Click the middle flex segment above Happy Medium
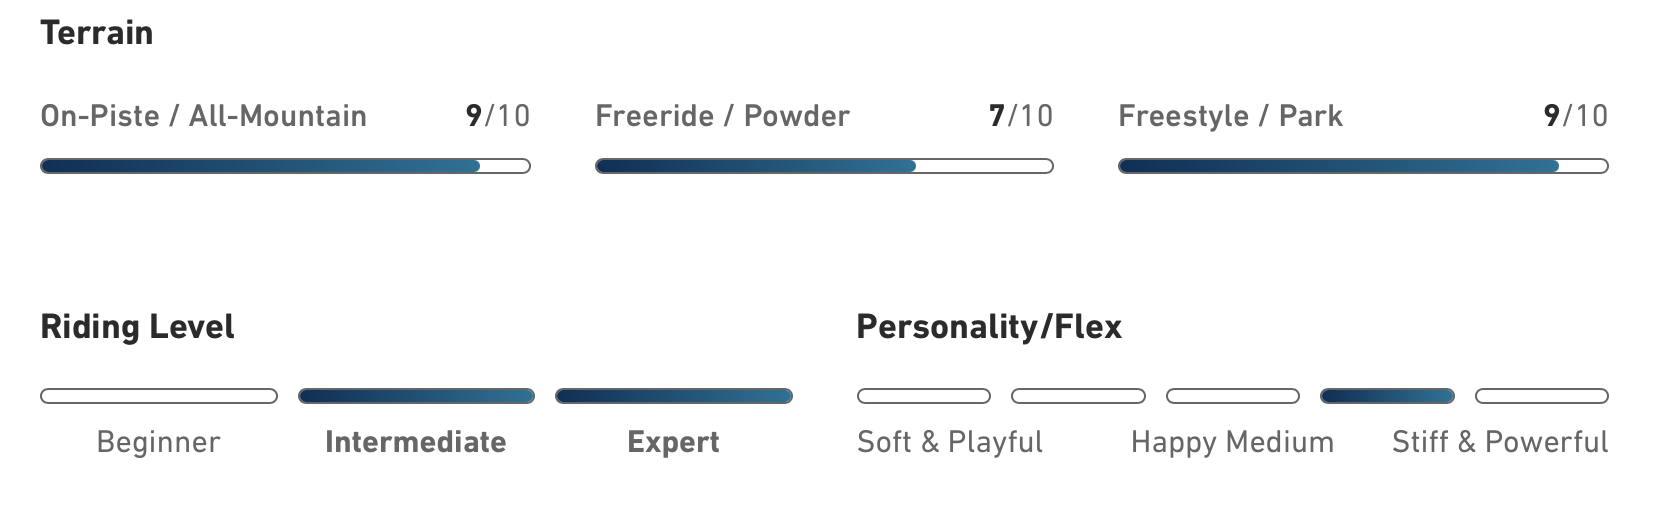 click(x=1233, y=396)
